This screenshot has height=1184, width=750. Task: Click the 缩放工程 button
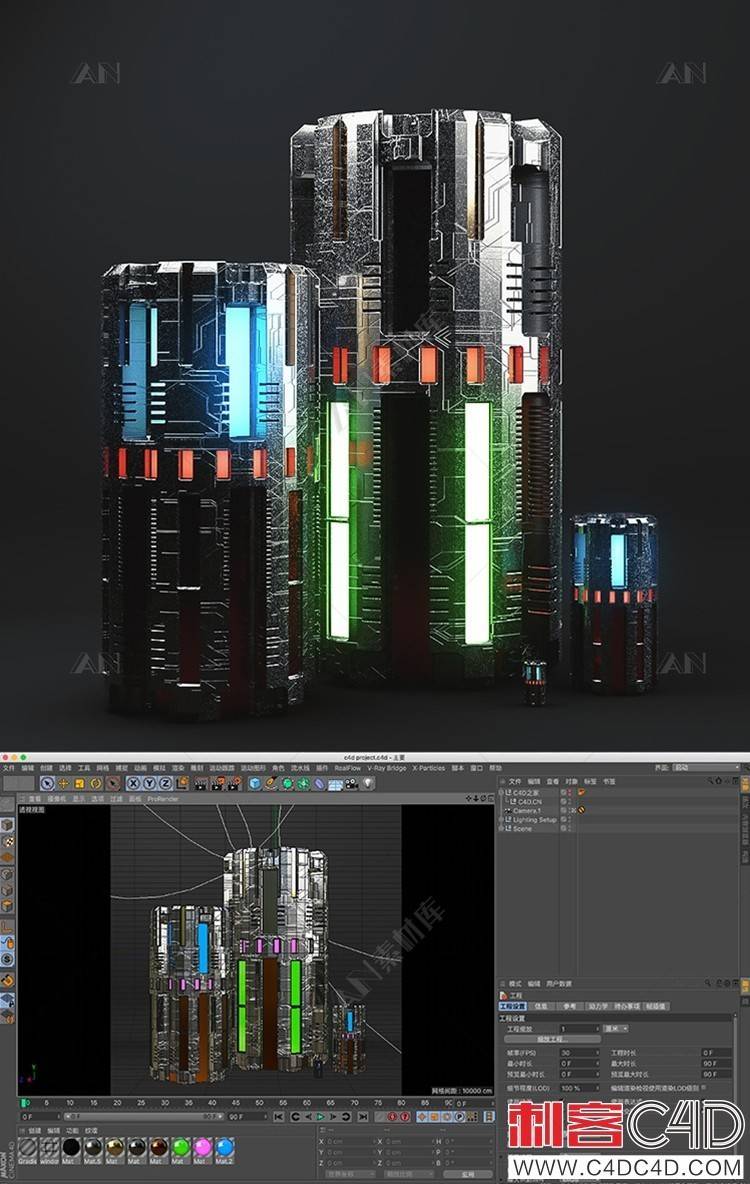pos(551,1040)
